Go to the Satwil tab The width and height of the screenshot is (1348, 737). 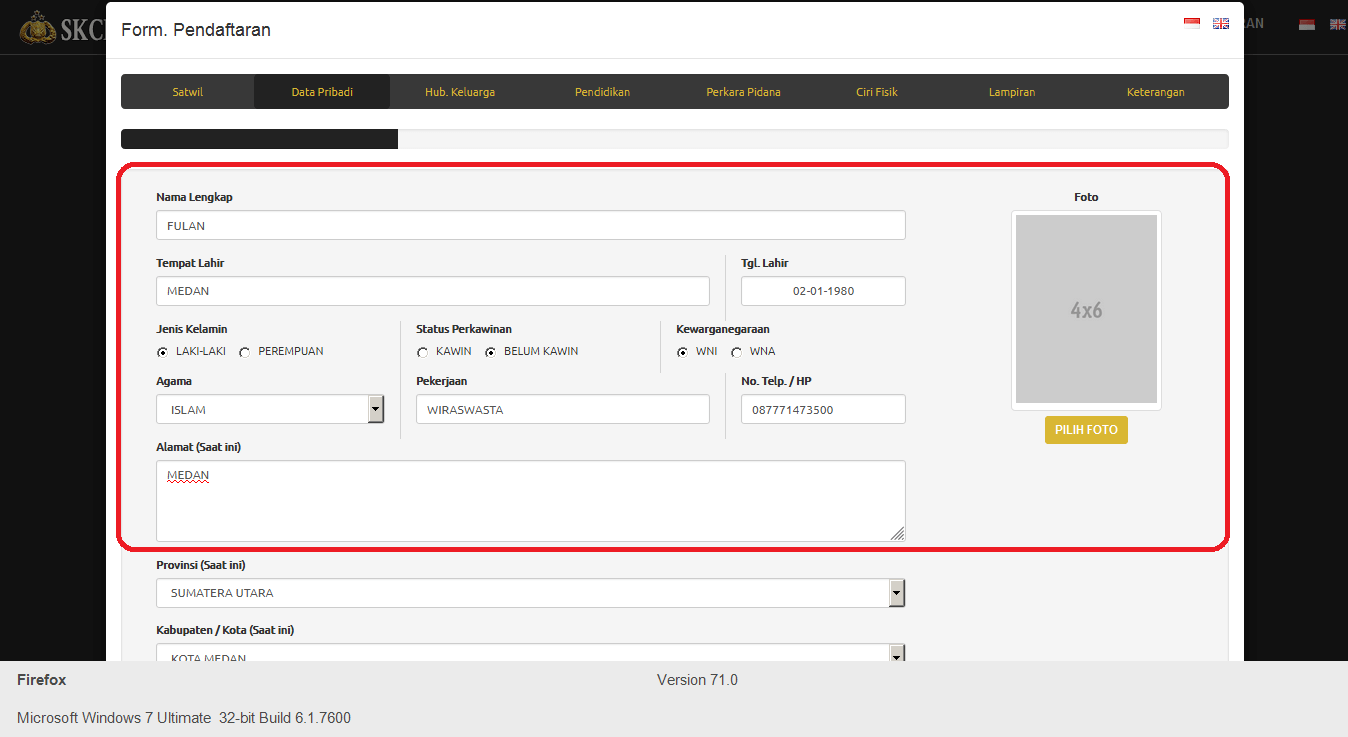pos(187,92)
